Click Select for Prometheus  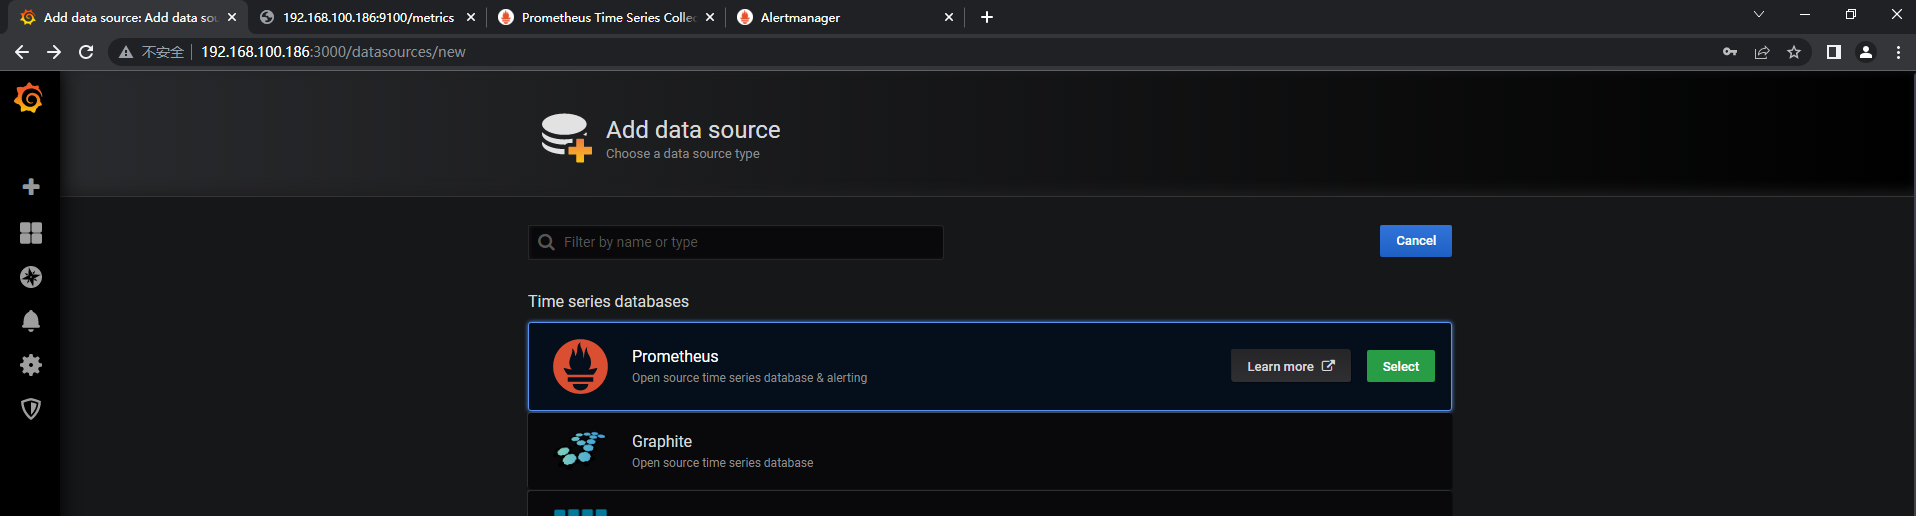(1401, 366)
